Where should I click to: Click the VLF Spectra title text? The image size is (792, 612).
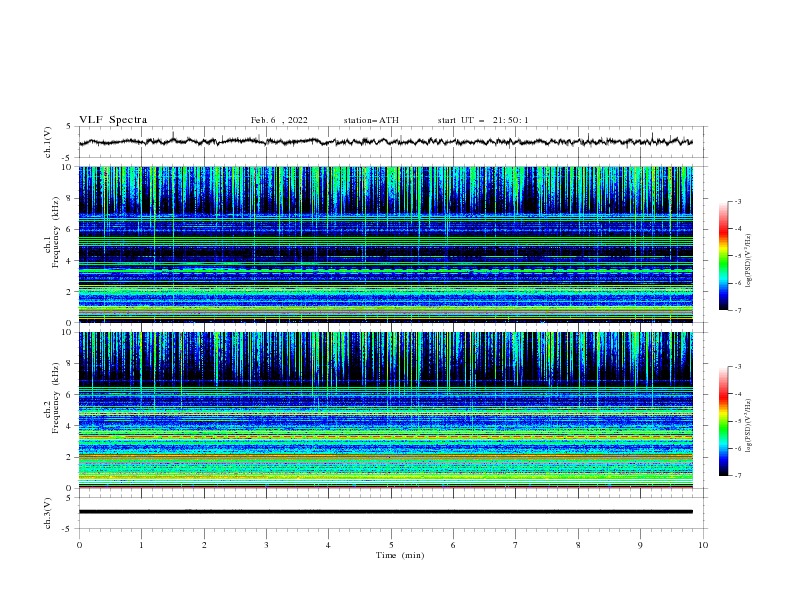[x=113, y=120]
